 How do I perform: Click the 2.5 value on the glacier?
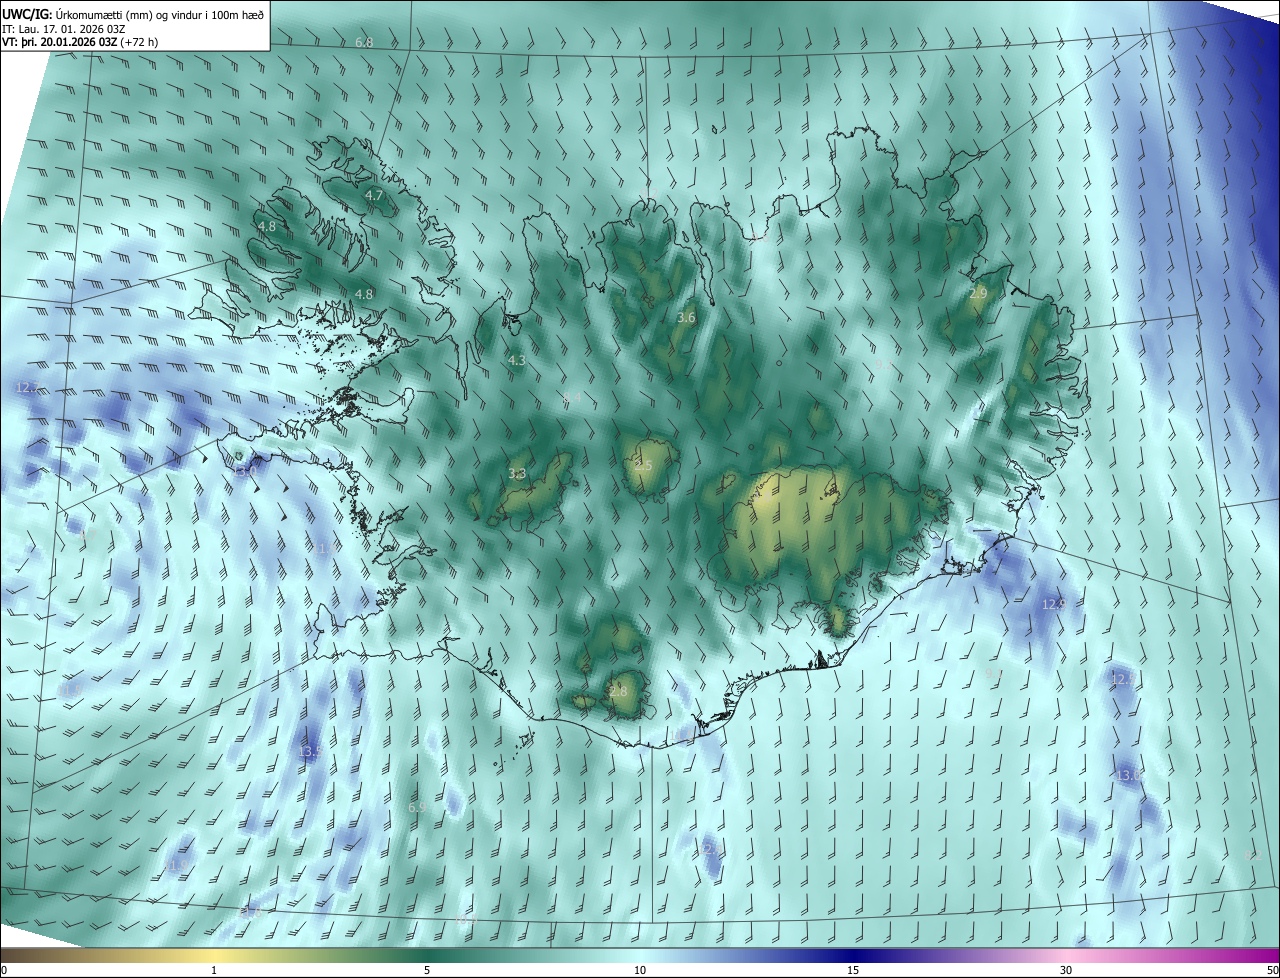644,467
